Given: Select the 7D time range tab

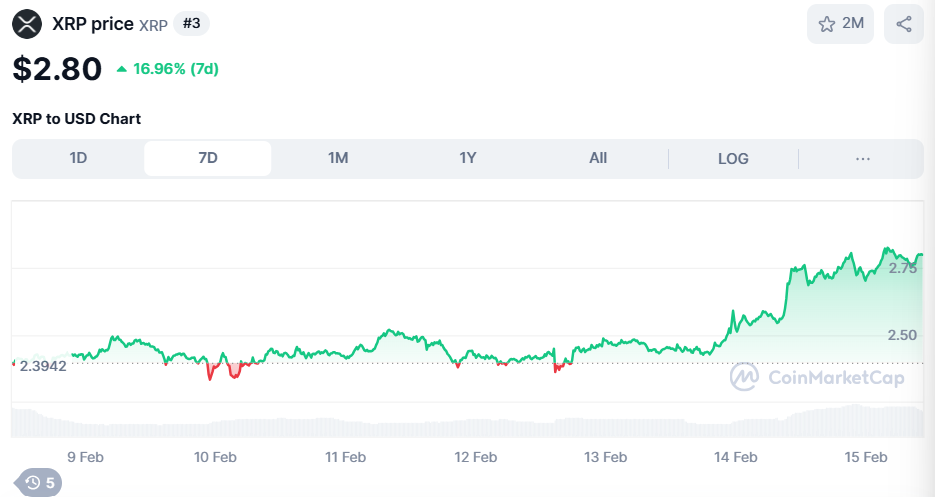Looking at the screenshot, I should click(207, 158).
